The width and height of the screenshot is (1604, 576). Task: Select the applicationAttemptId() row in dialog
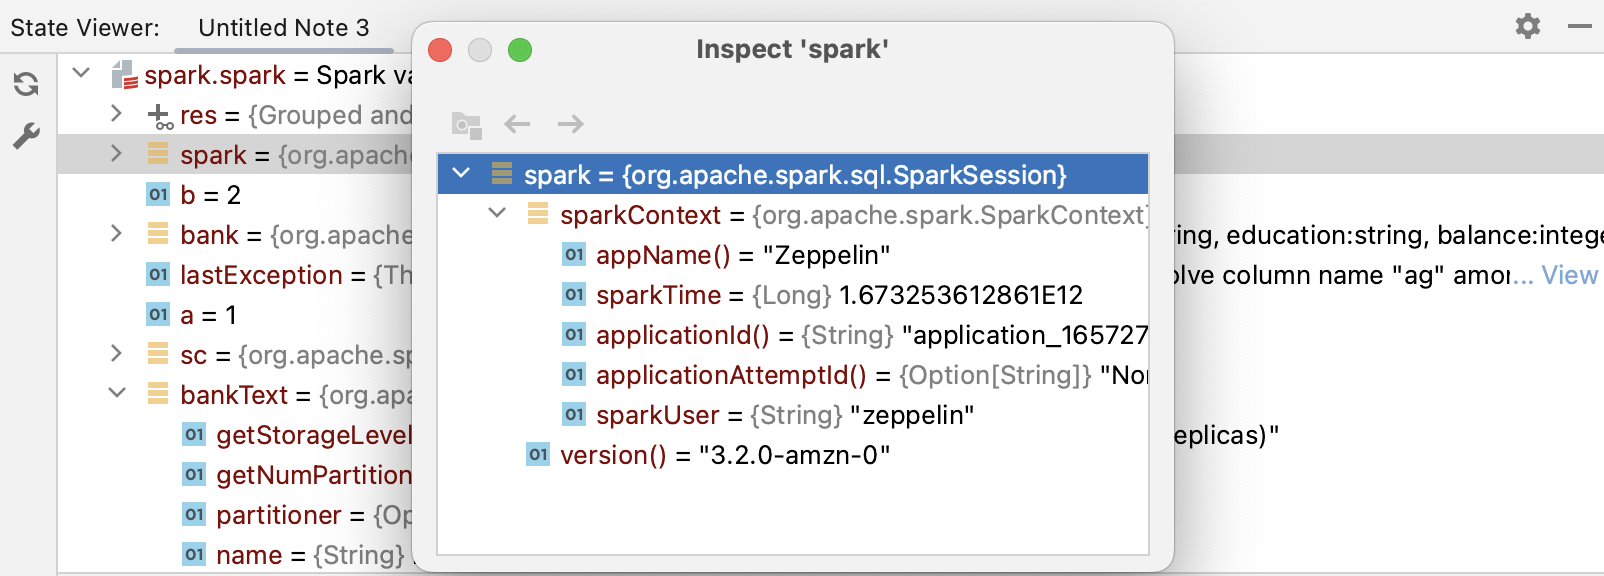793,374
